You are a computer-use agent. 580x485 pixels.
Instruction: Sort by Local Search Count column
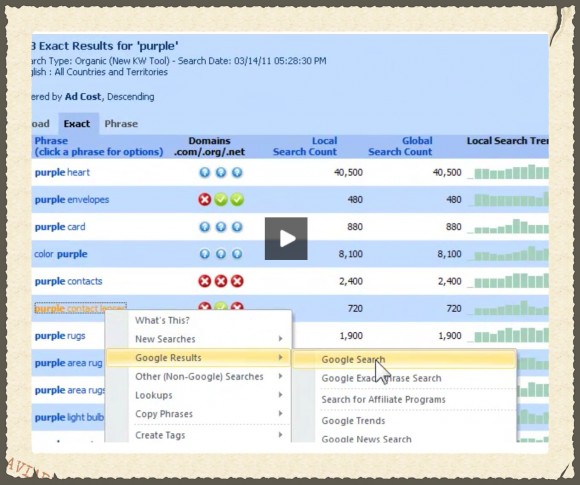[x=305, y=146]
